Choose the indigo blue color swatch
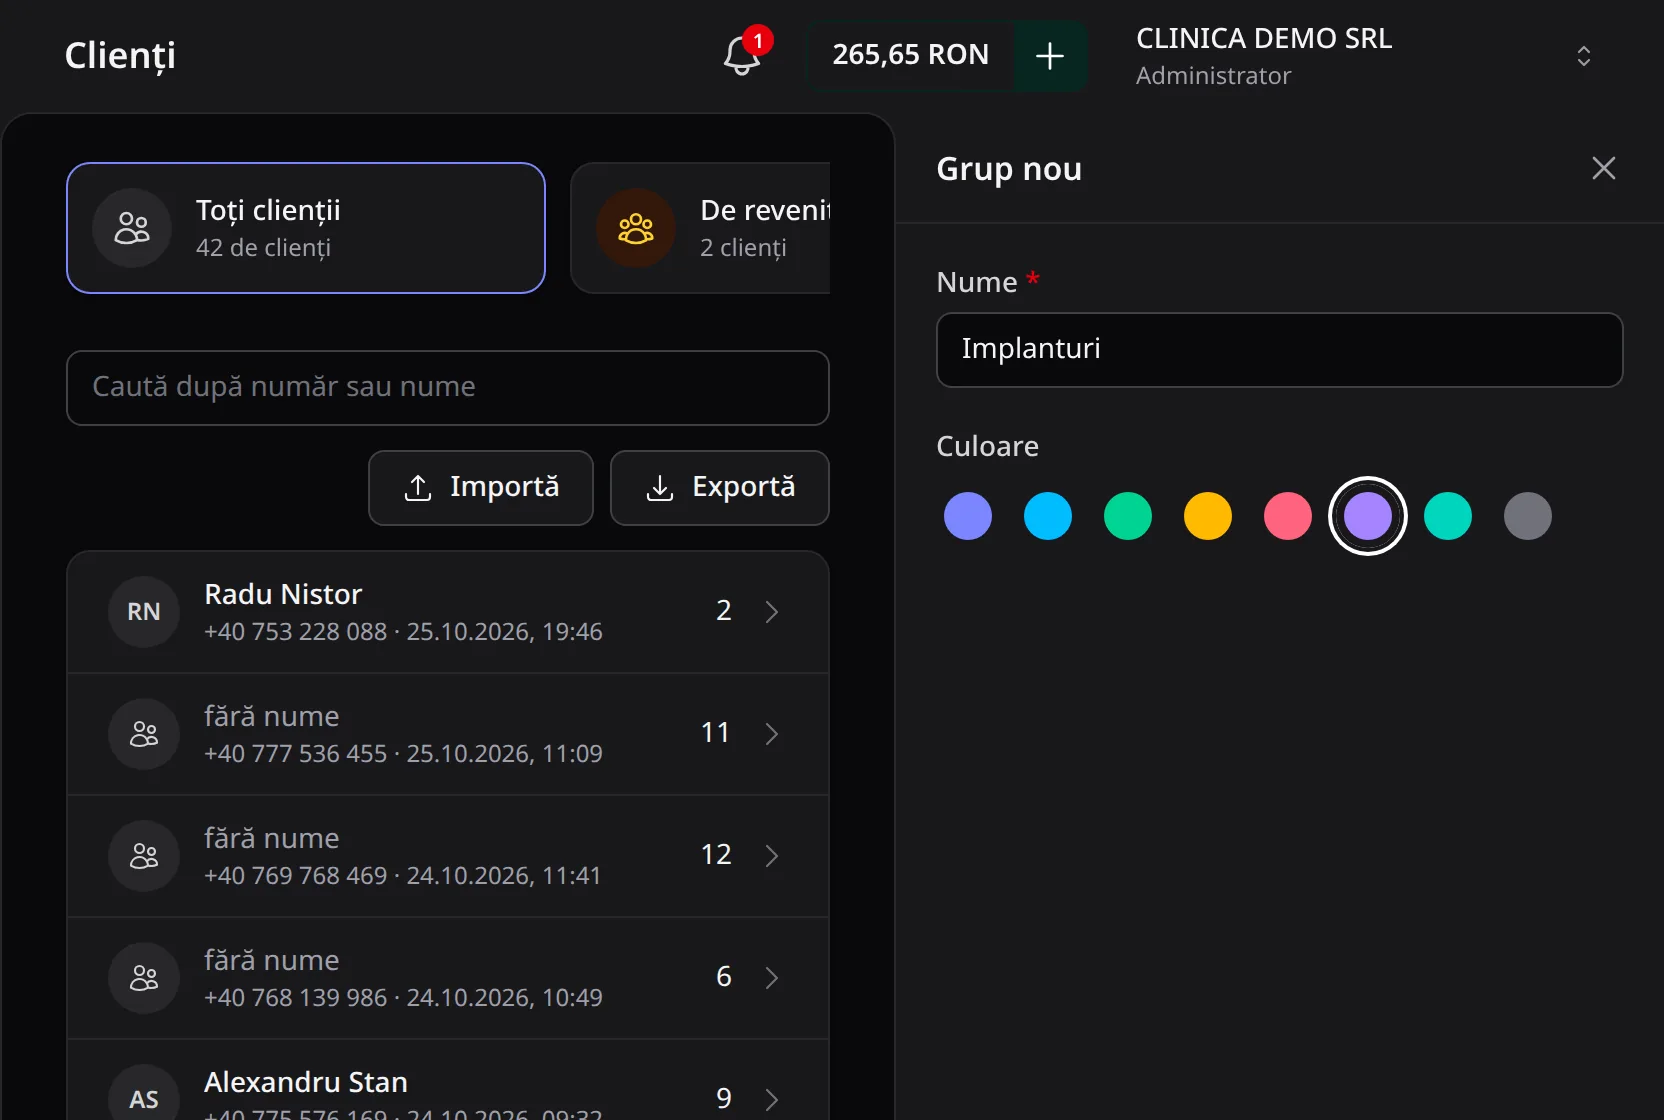This screenshot has height=1120, width=1664. click(968, 516)
